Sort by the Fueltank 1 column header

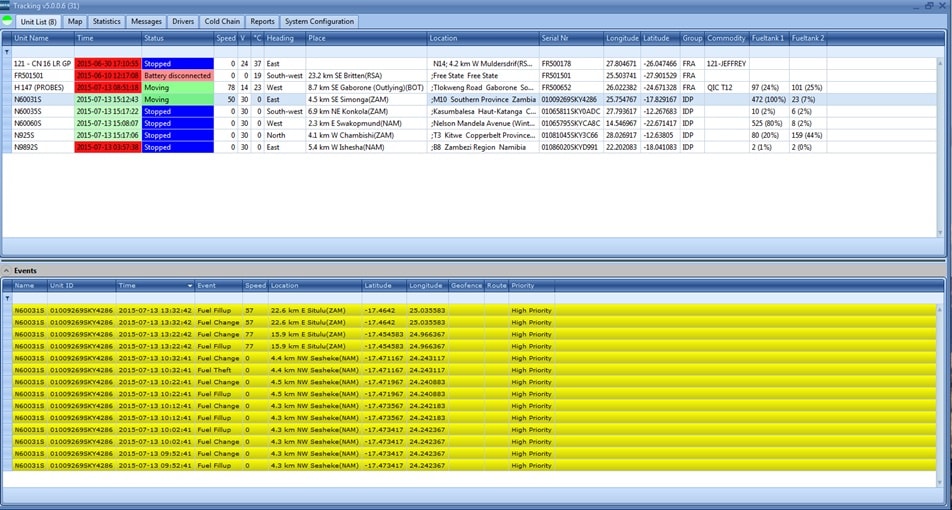(x=769, y=38)
